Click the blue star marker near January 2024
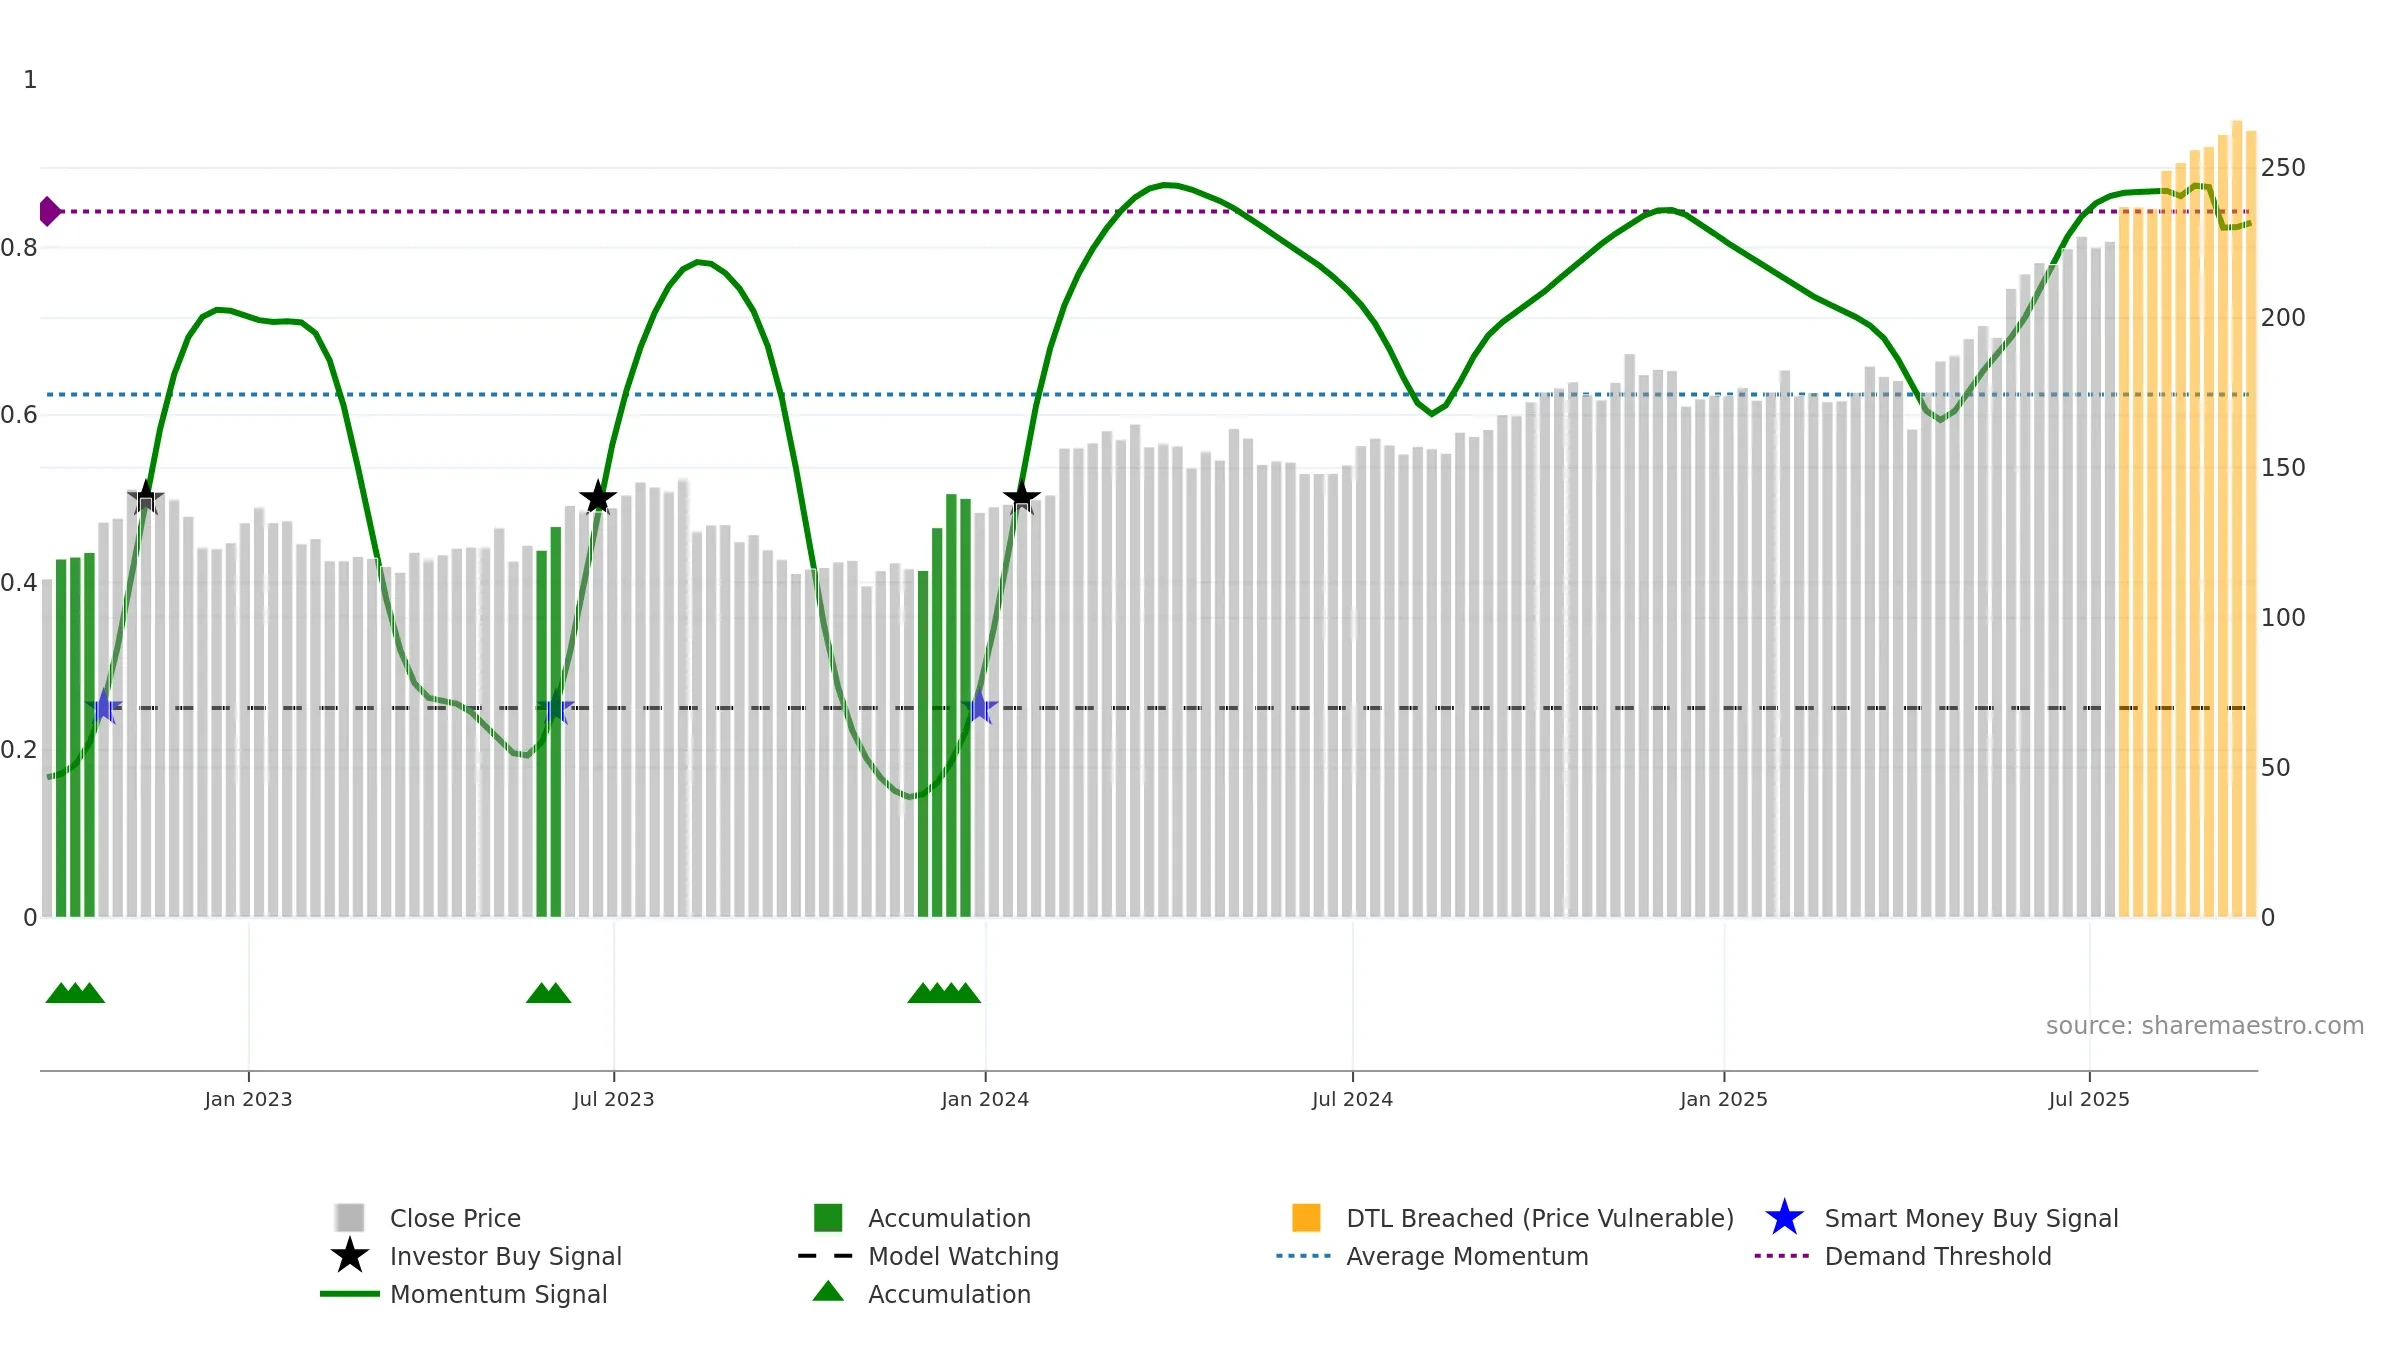 980,707
